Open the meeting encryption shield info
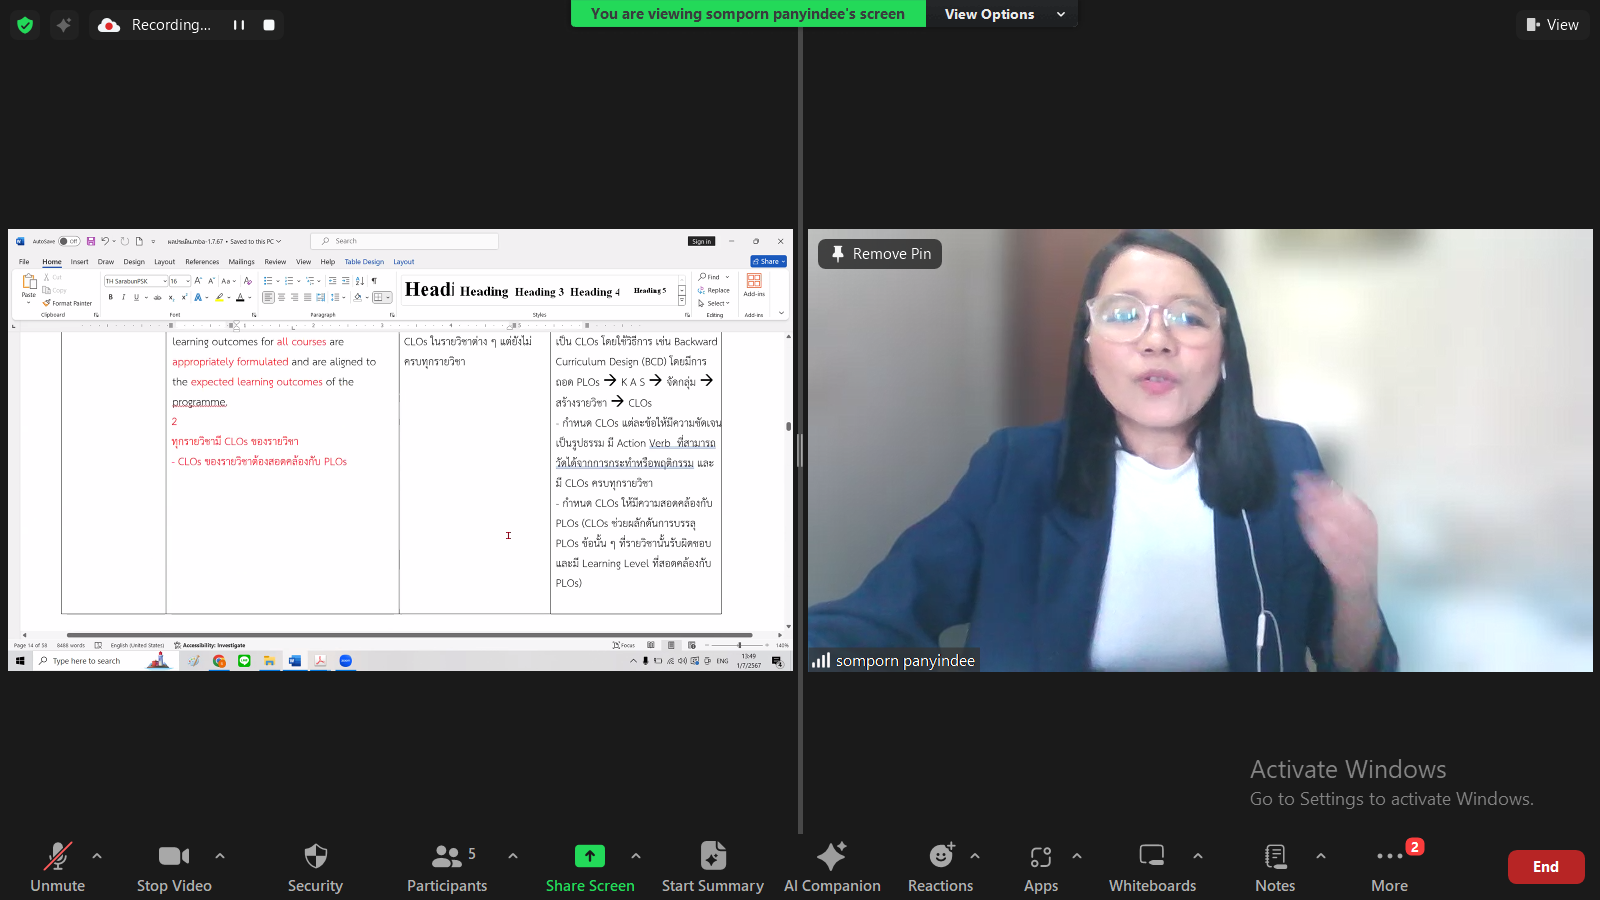 coord(25,25)
